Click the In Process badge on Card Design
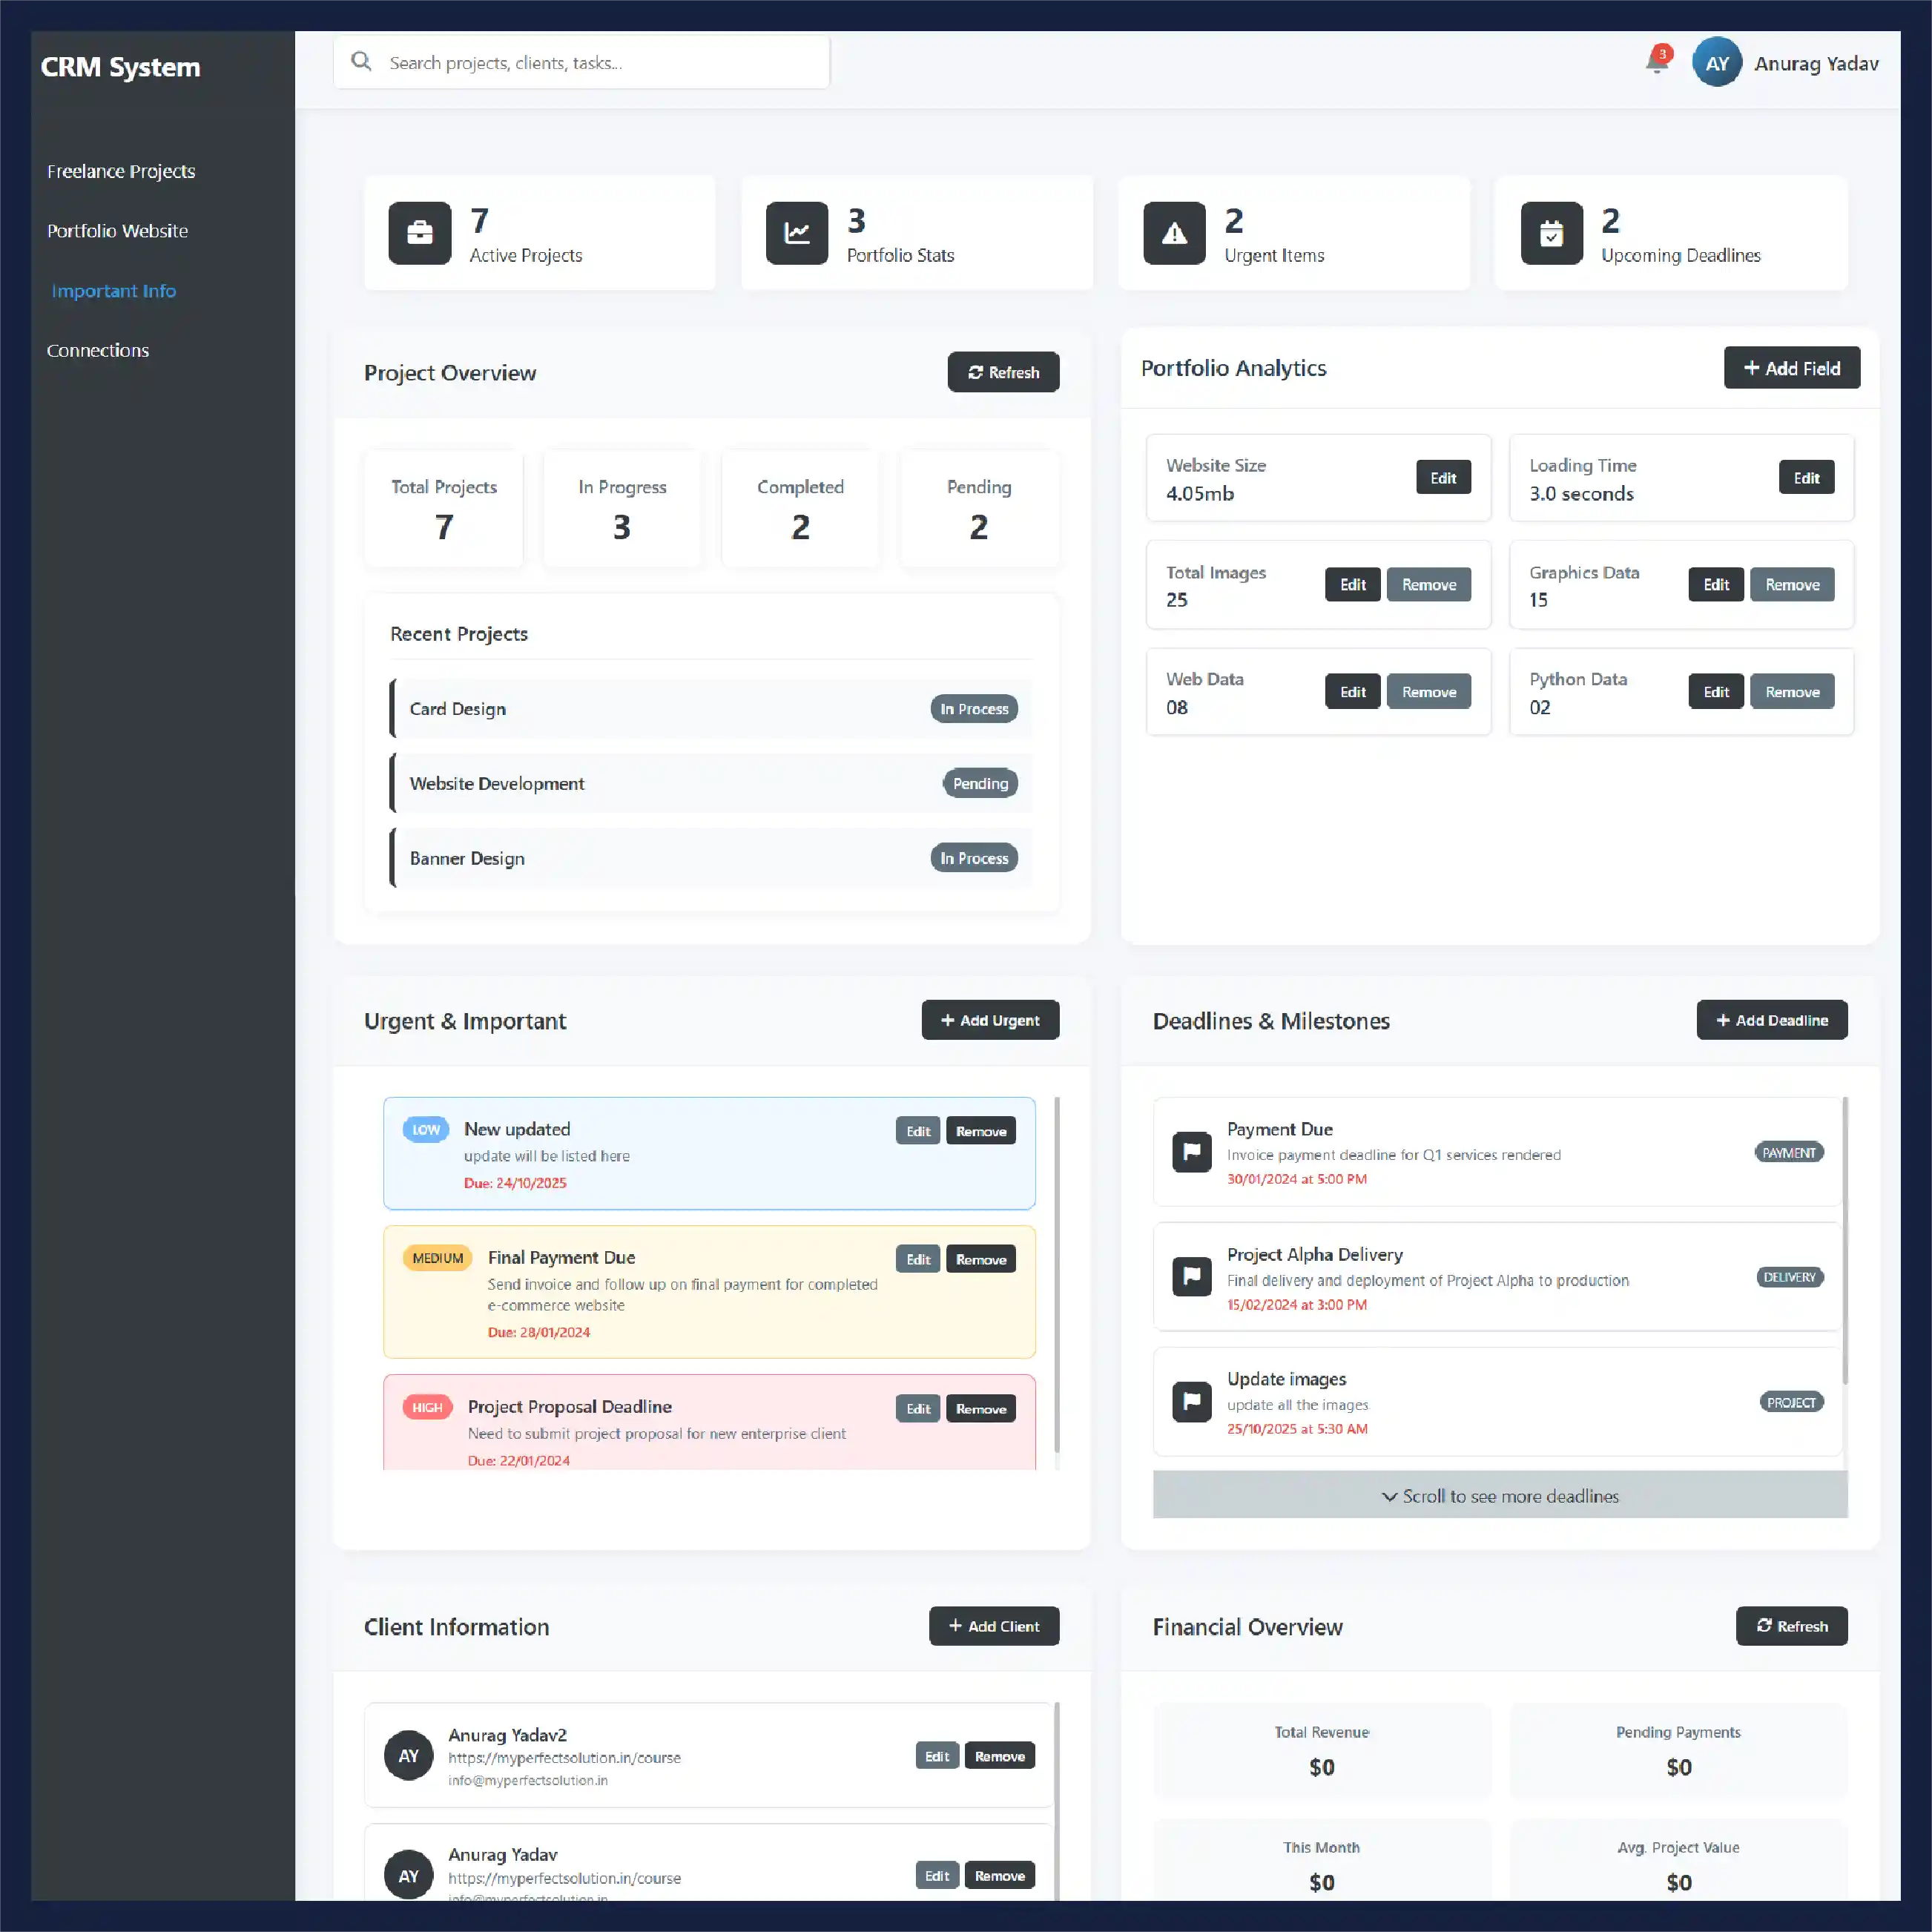The height and width of the screenshot is (1932, 1932). tap(974, 709)
